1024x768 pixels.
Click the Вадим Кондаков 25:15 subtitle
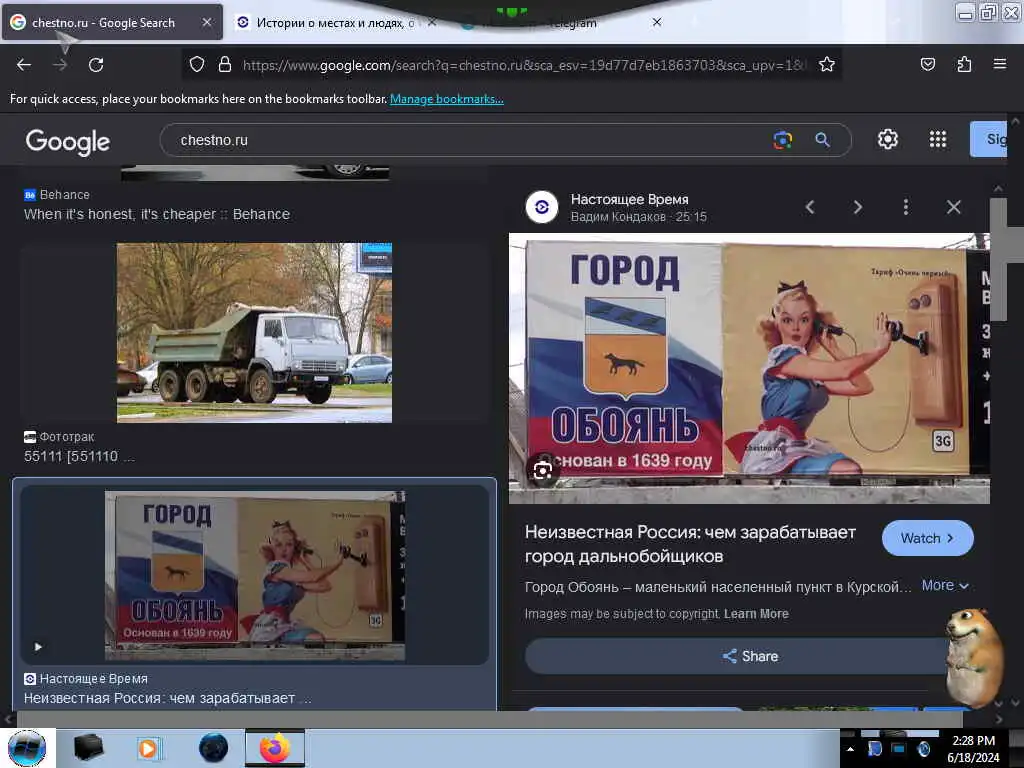[639, 217]
